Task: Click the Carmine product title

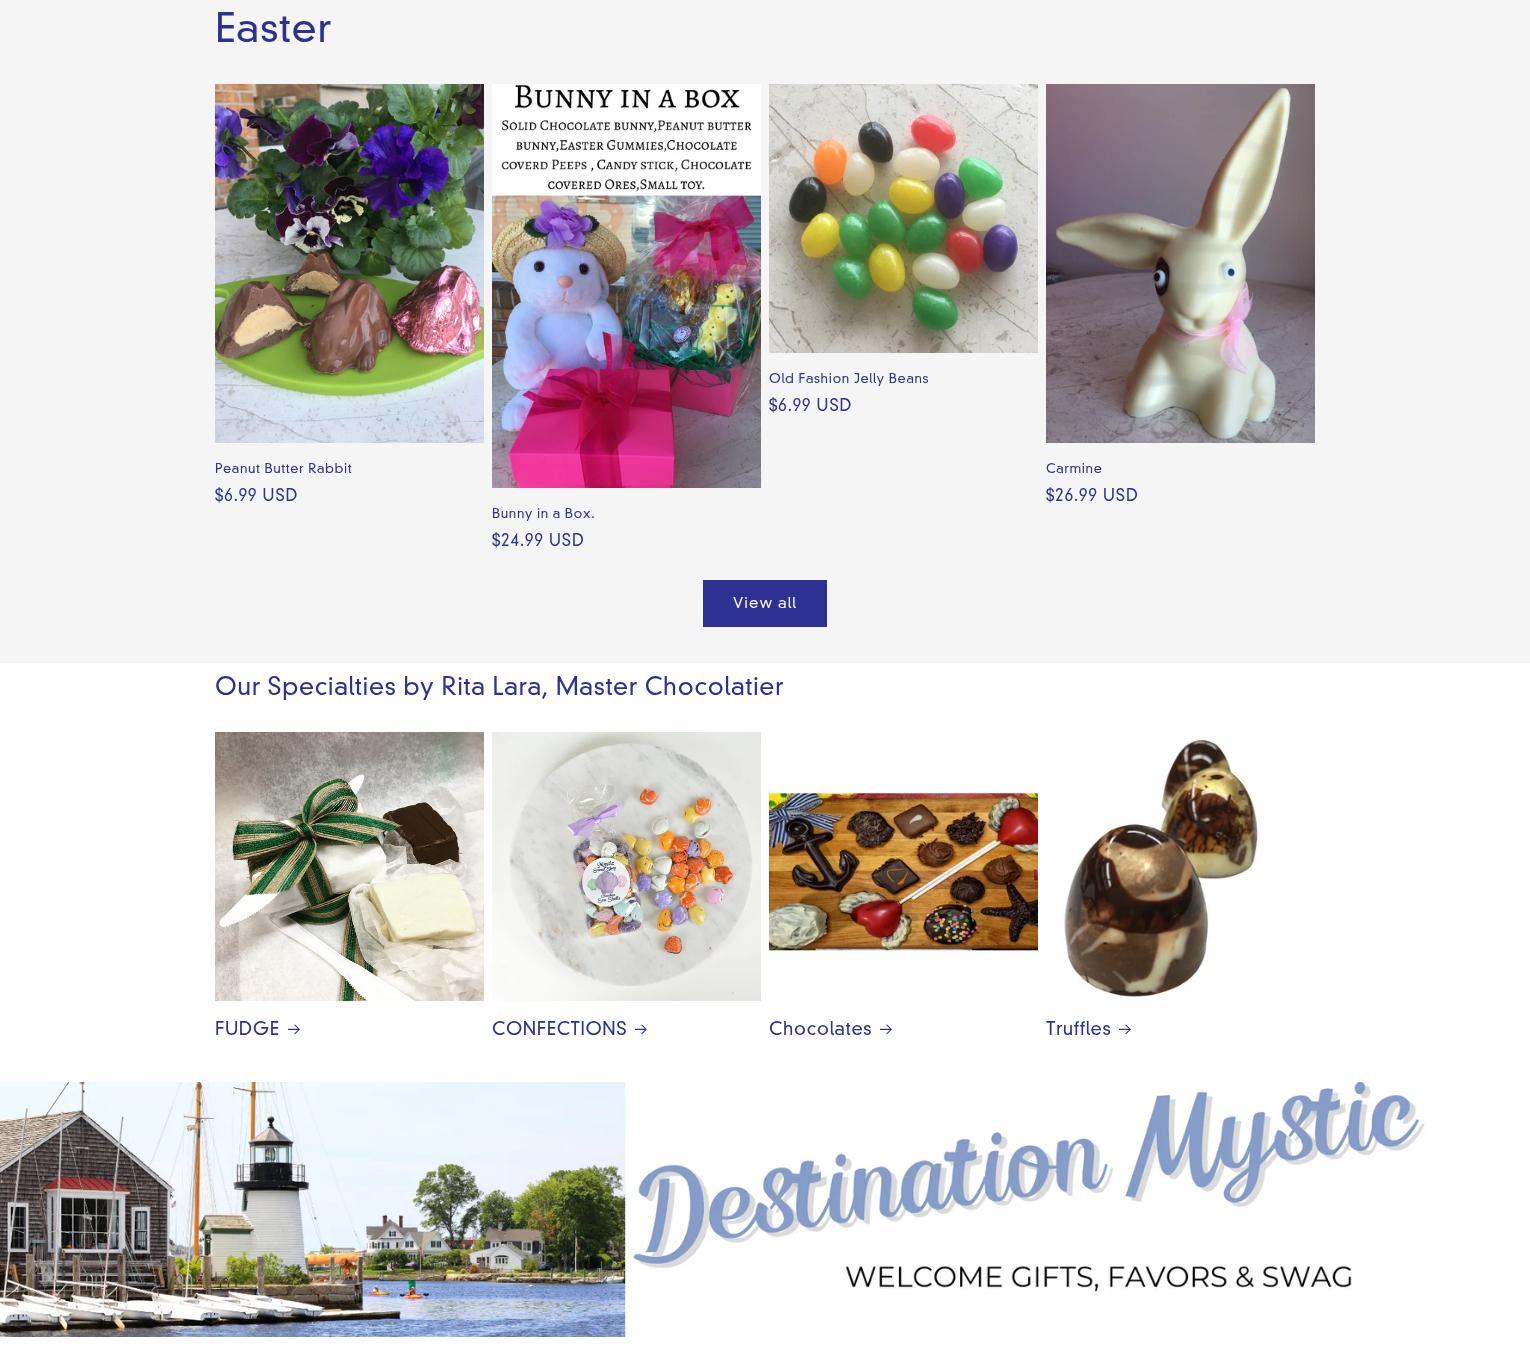Action: click(1074, 468)
